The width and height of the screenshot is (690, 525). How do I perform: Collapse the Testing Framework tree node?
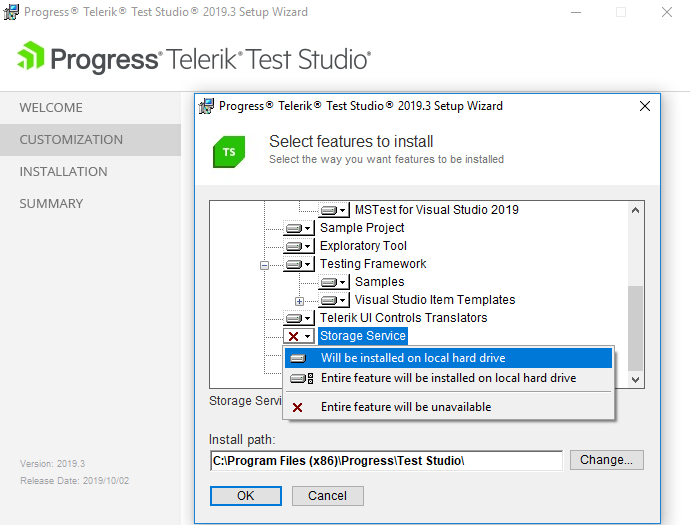pyautogui.click(x=264, y=265)
